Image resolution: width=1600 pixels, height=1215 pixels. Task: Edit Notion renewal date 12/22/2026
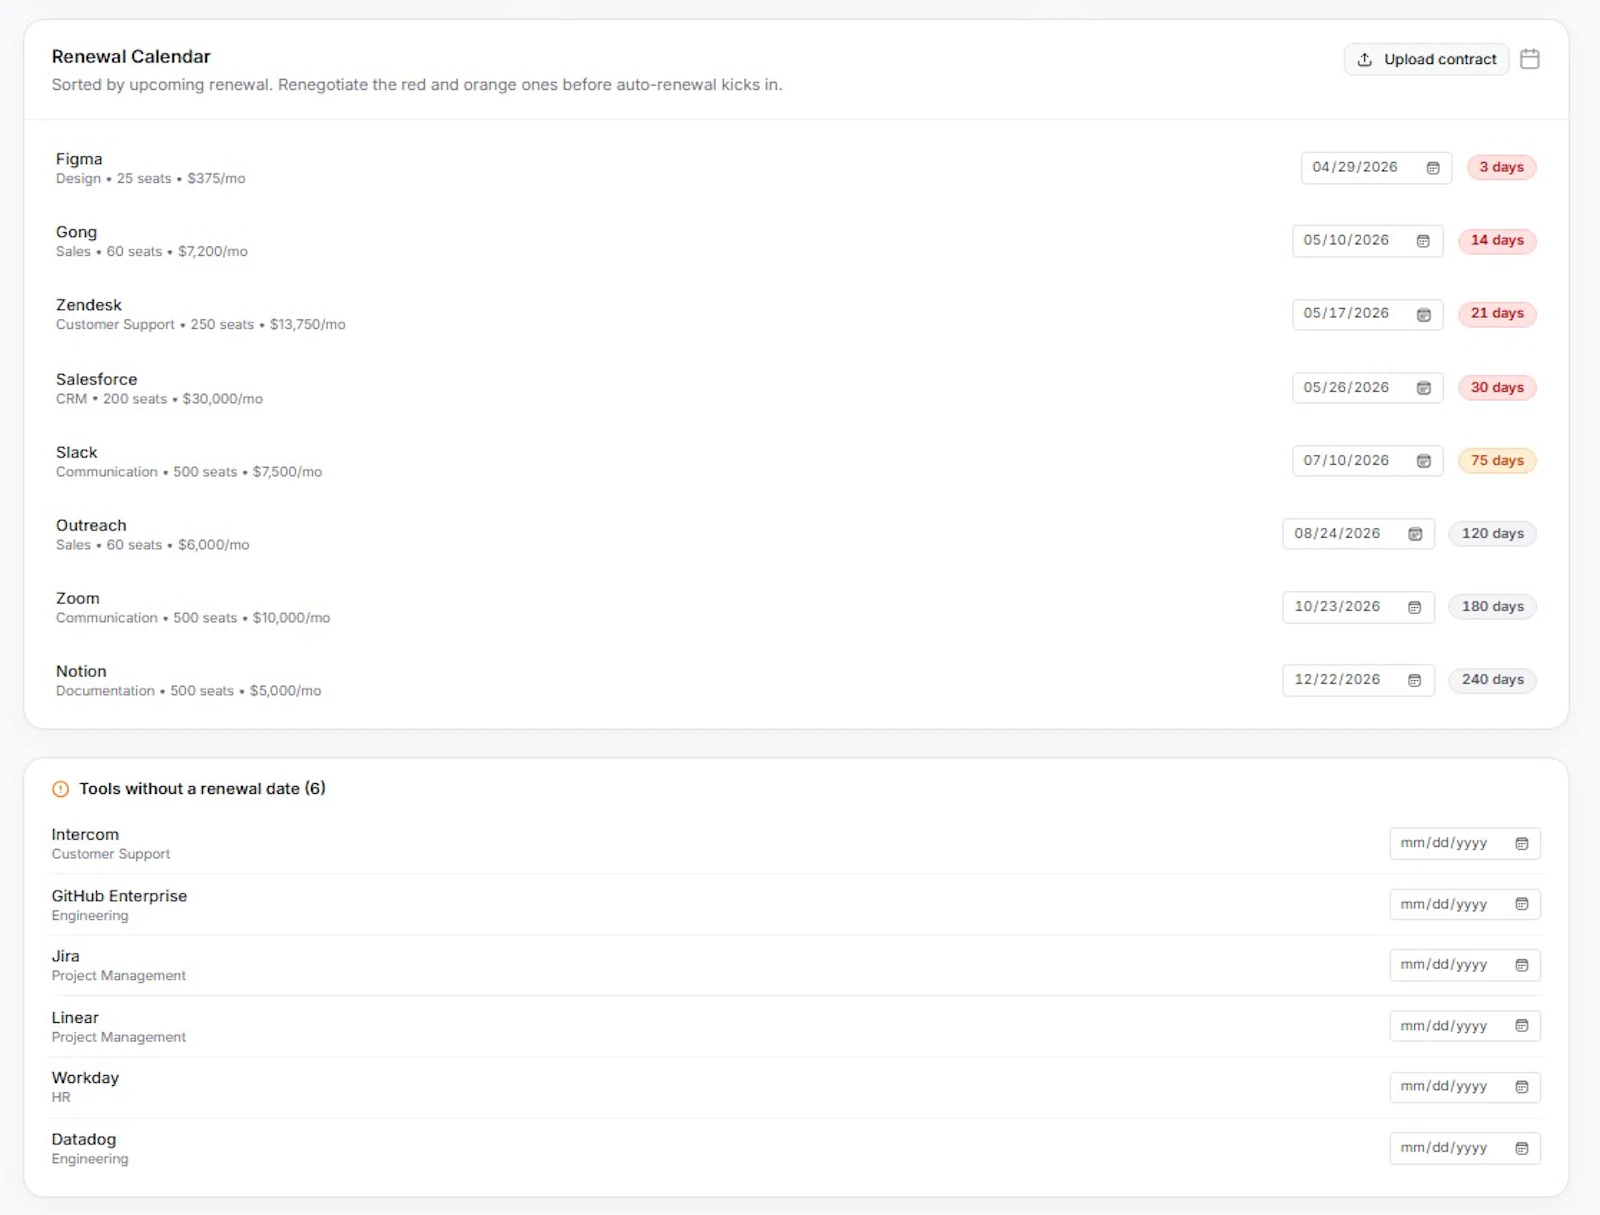point(1358,680)
